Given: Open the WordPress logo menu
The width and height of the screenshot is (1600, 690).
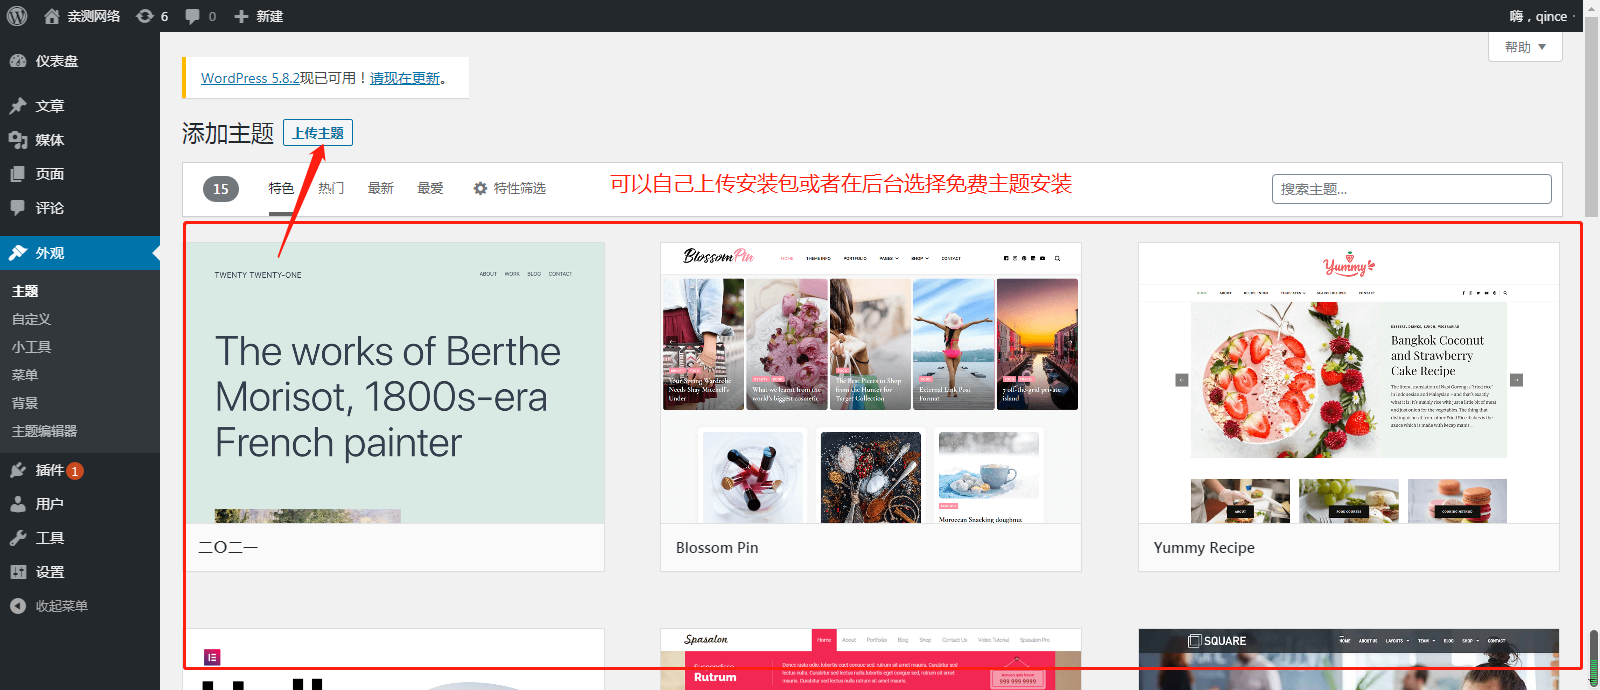Looking at the screenshot, I should pyautogui.click(x=17, y=16).
